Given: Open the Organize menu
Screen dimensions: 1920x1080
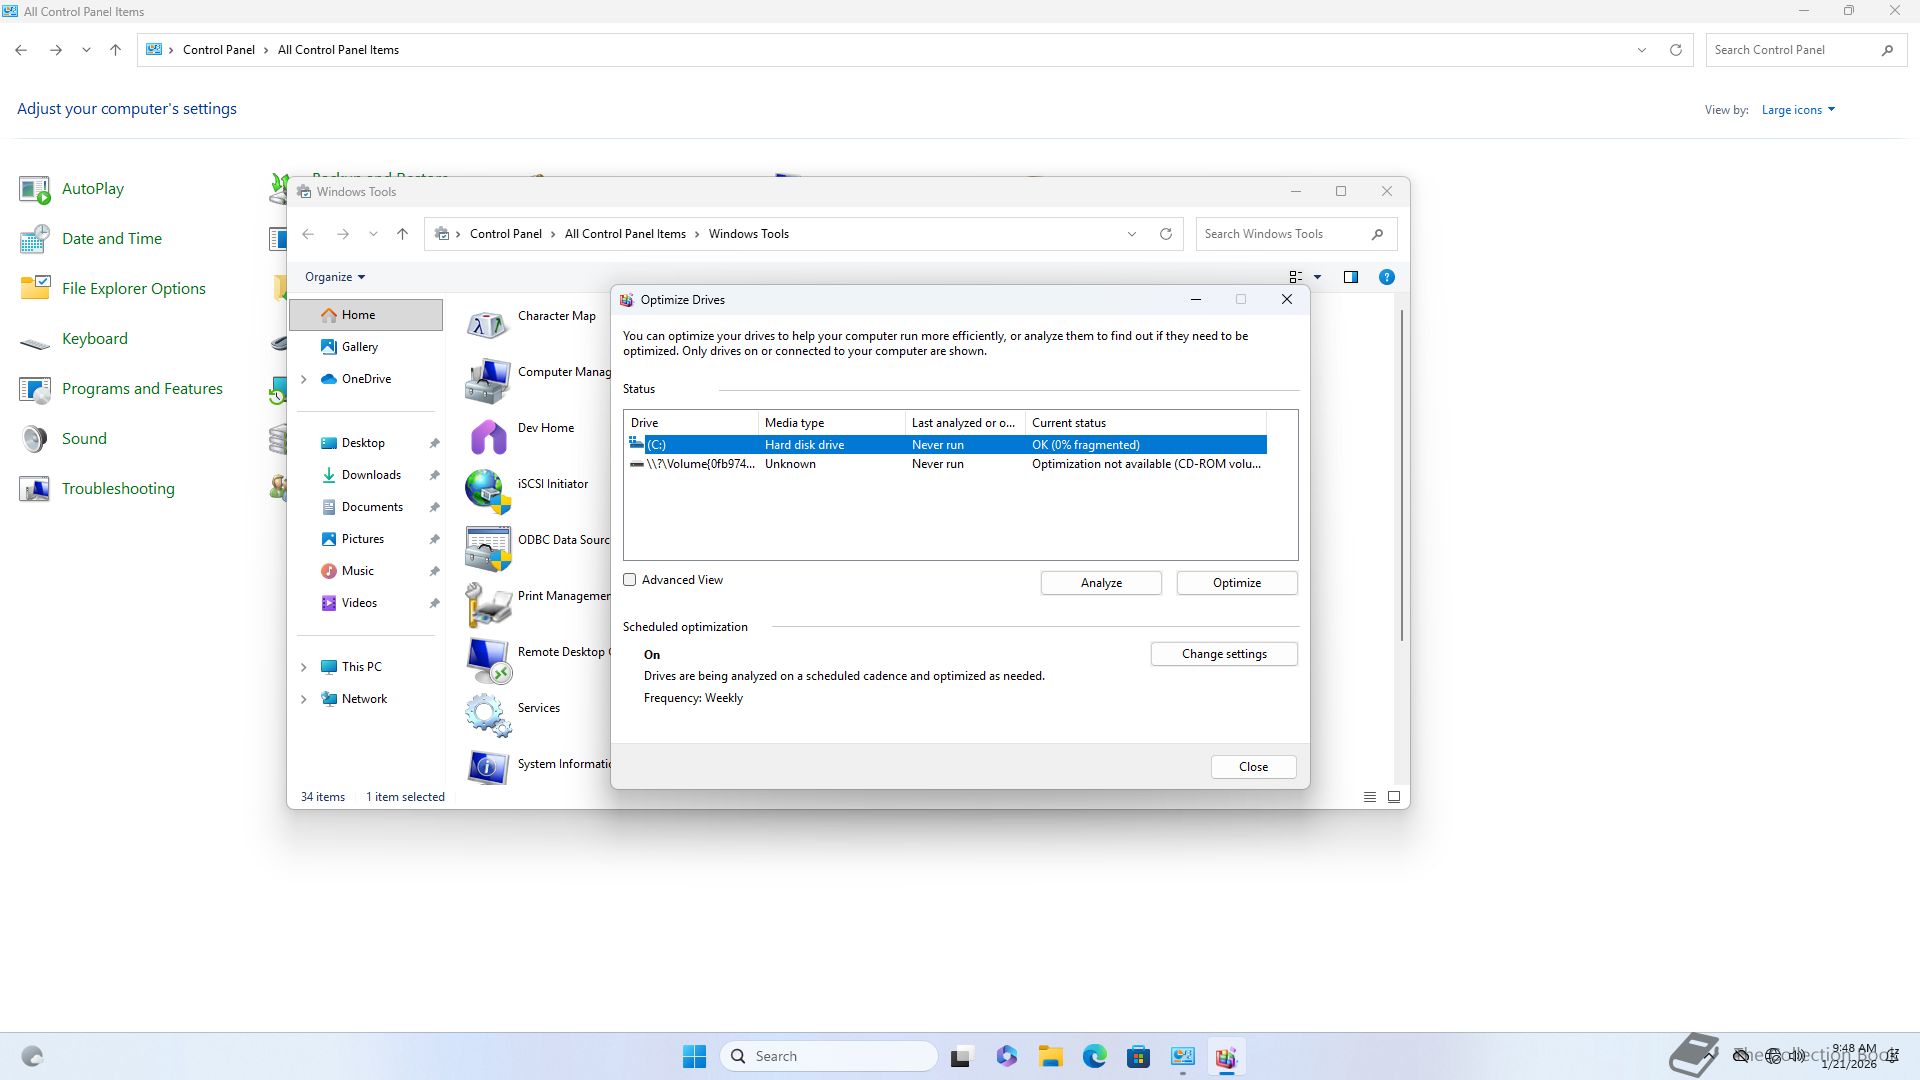Looking at the screenshot, I should pos(334,277).
